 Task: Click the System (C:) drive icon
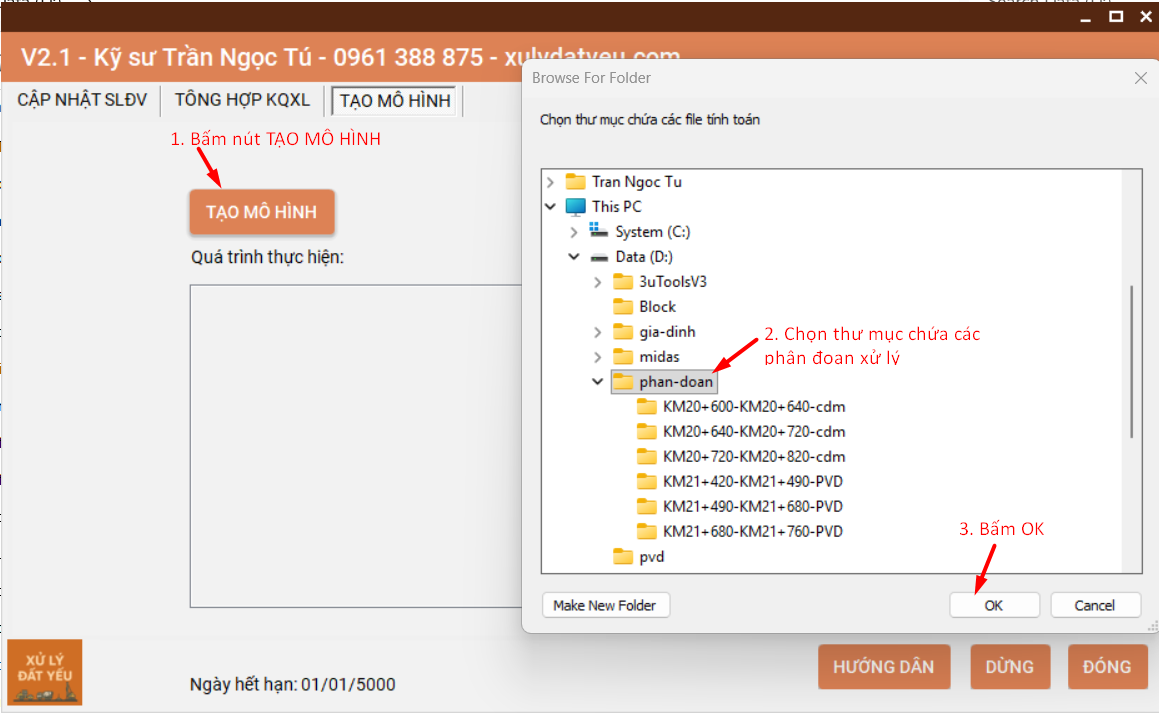[x=599, y=232]
